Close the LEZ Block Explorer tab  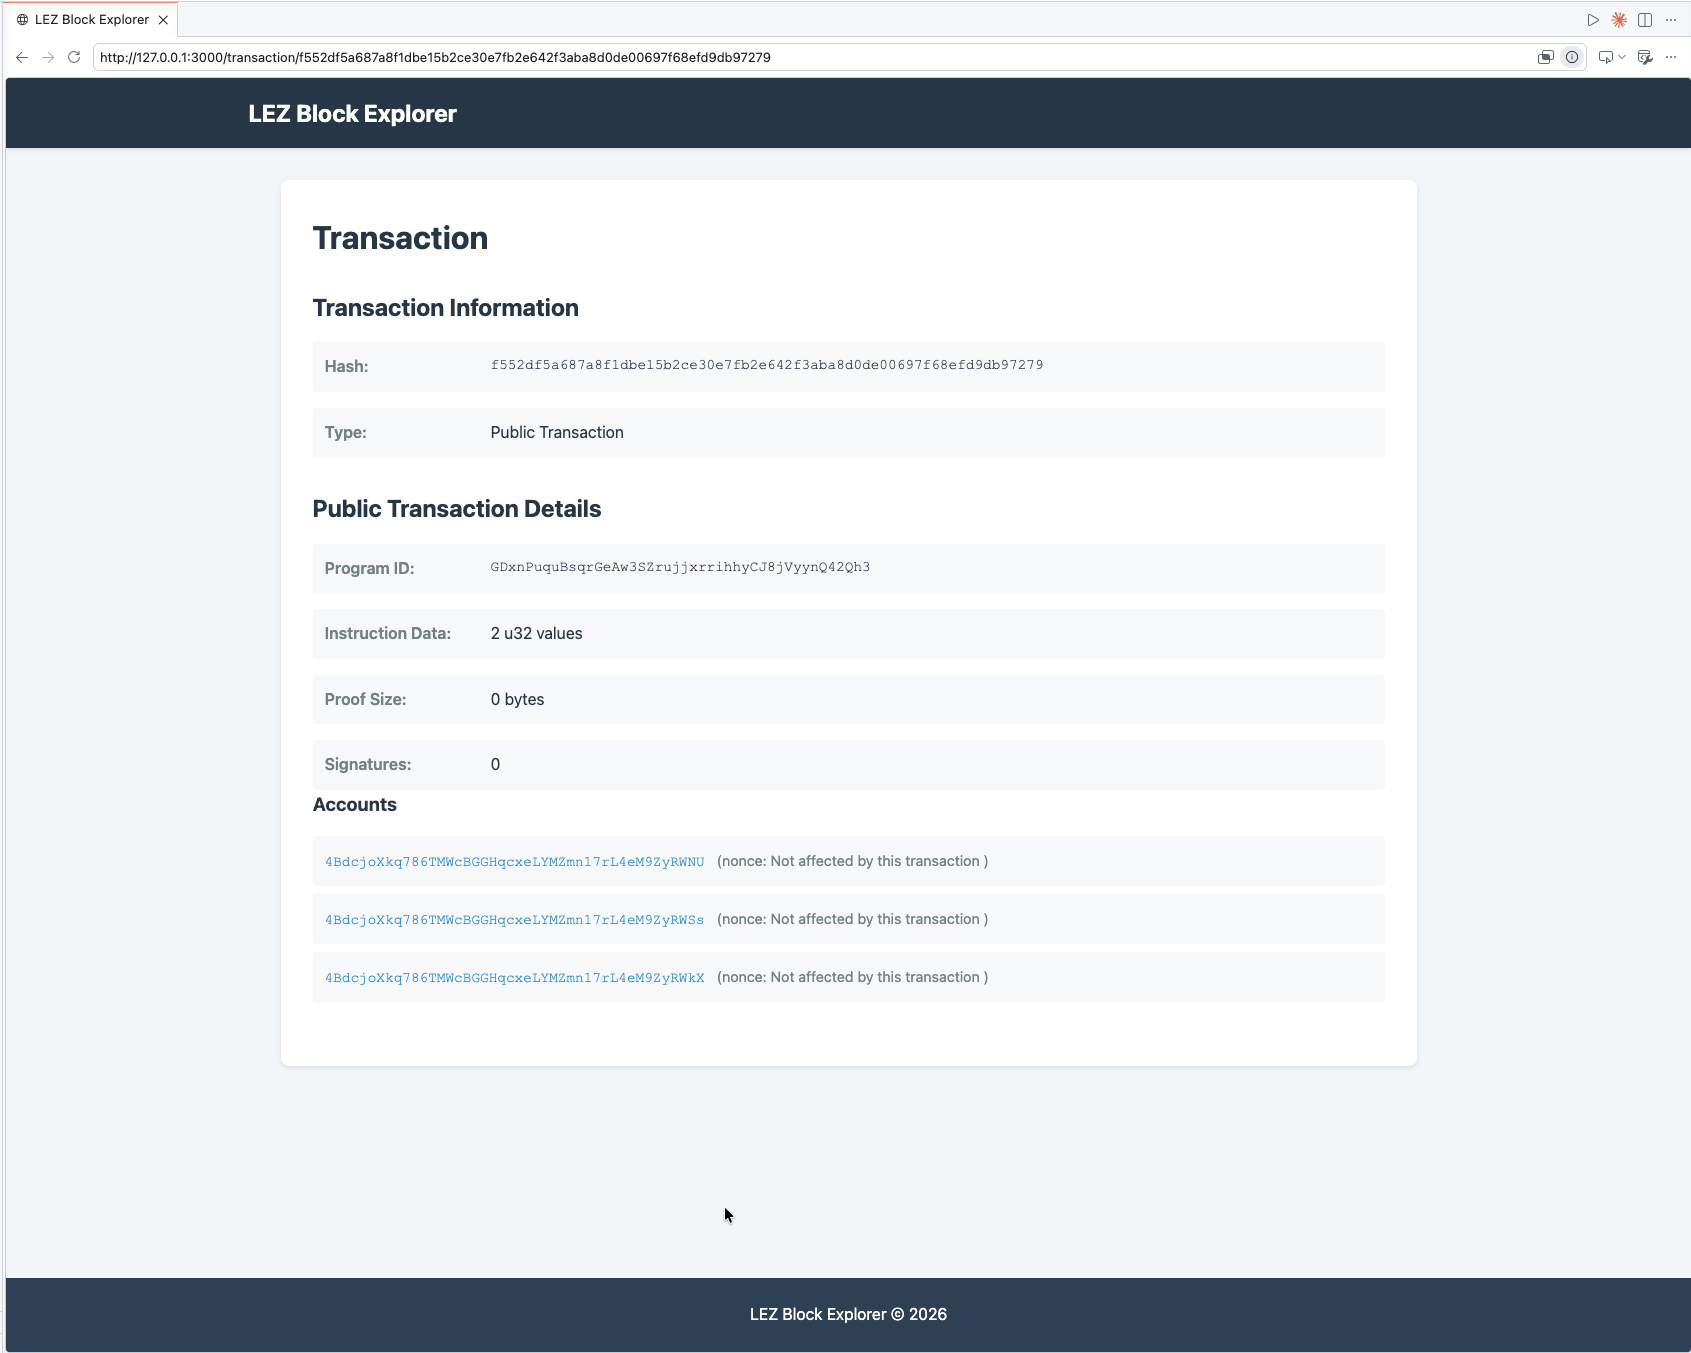pyautogui.click(x=163, y=20)
